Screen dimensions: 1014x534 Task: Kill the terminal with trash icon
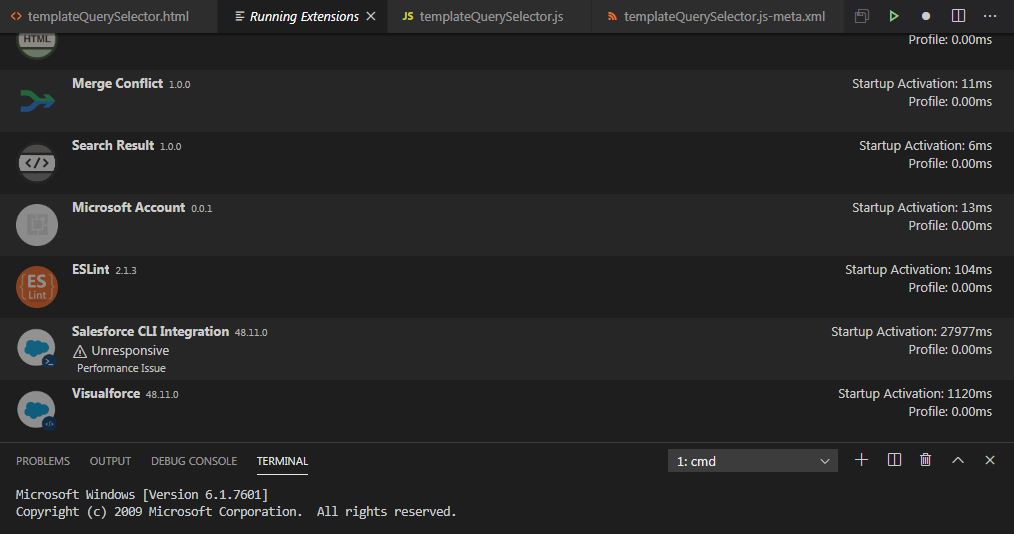coord(925,460)
